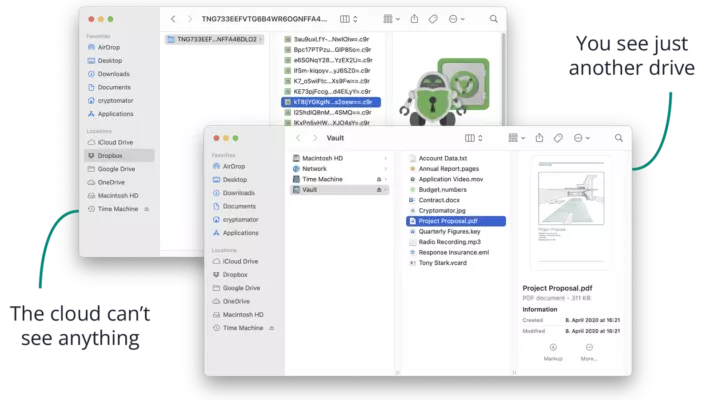Click the search icon in the Vault window
711x400 pixels.
click(x=618, y=138)
